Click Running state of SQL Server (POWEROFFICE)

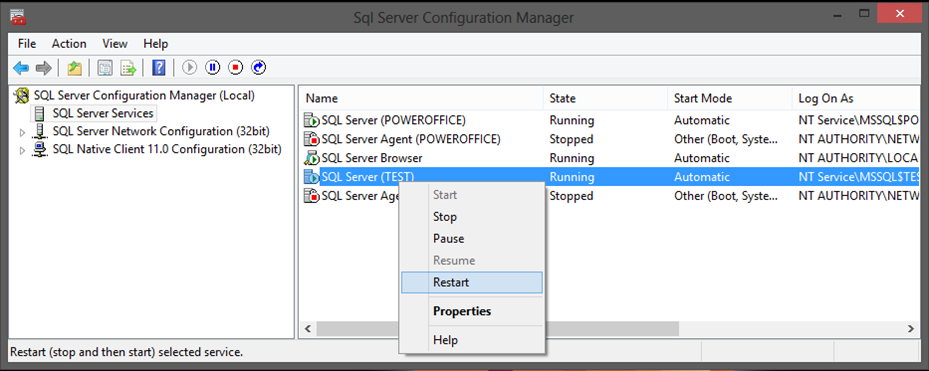tap(572, 120)
